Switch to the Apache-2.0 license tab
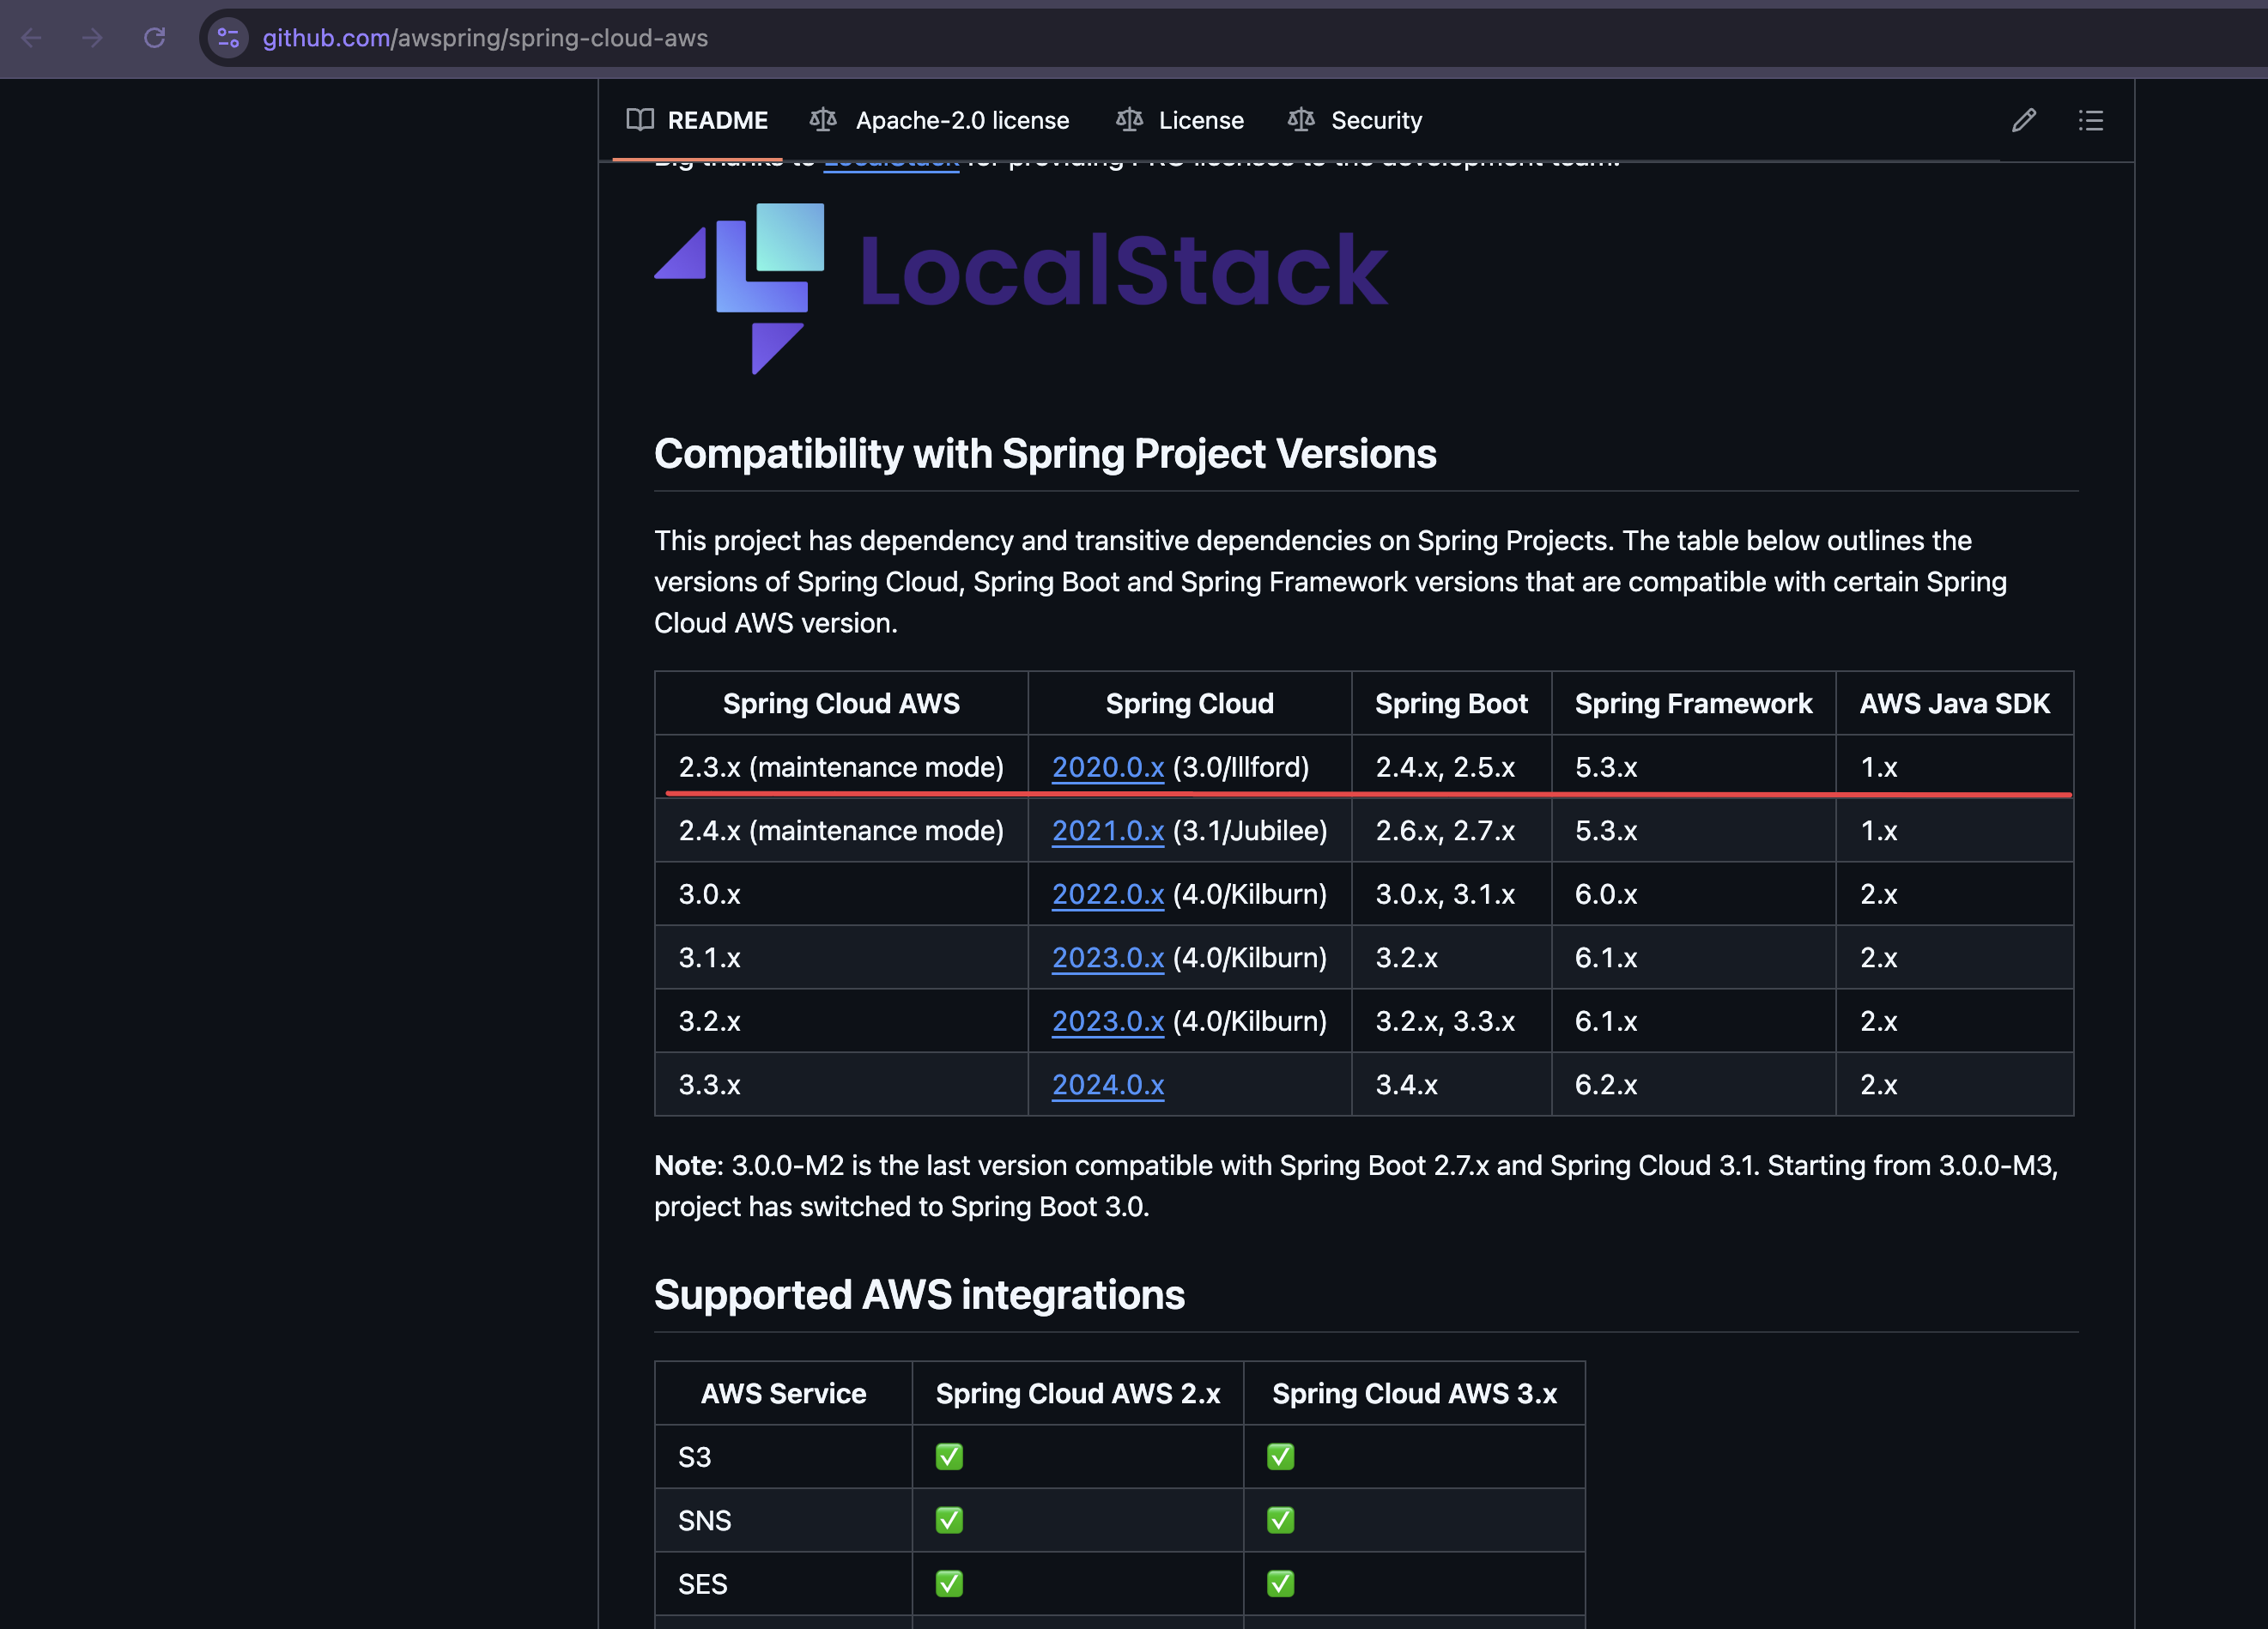Screen dimensions: 2268x1629 961,120
